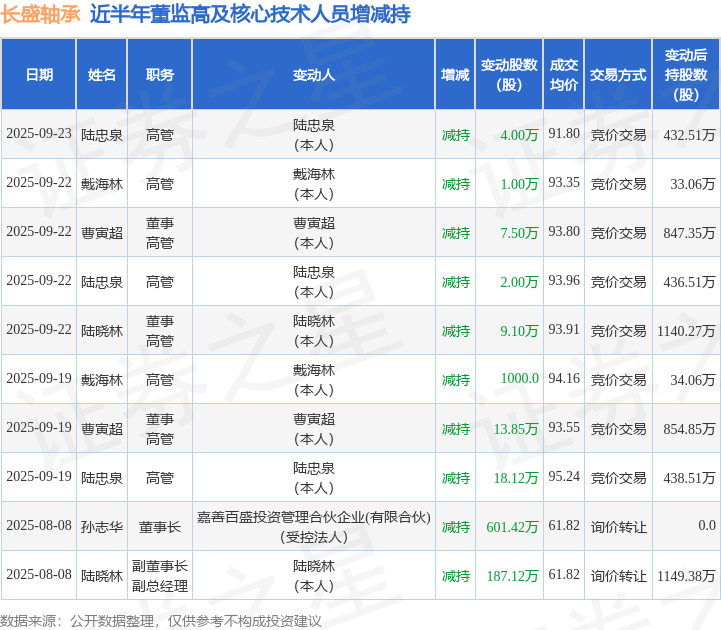Image resolution: width=721 pixels, height=630 pixels.
Task: Click the 变动人 column header
Action: pyautogui.click(x=314, y=74)
